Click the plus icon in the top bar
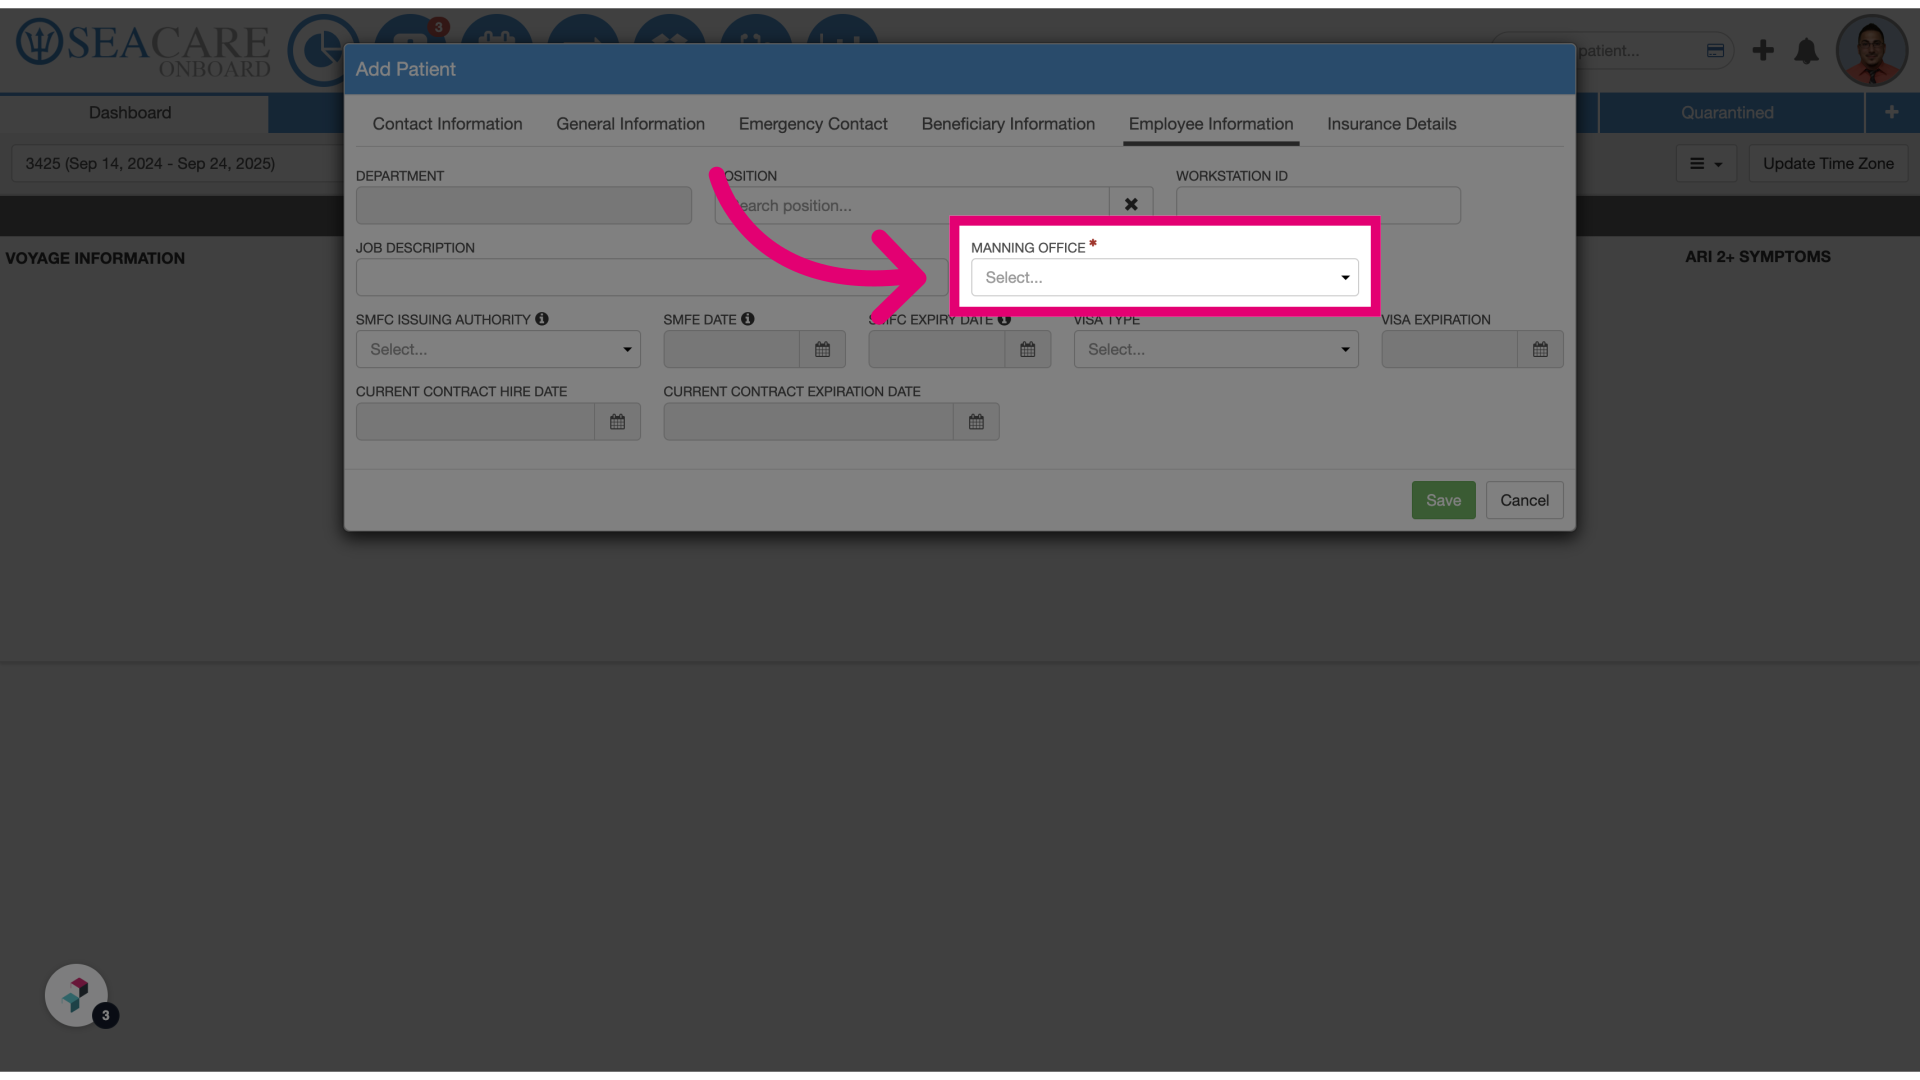This screenshot has height=1080, width=1920. click(1763, 50)
